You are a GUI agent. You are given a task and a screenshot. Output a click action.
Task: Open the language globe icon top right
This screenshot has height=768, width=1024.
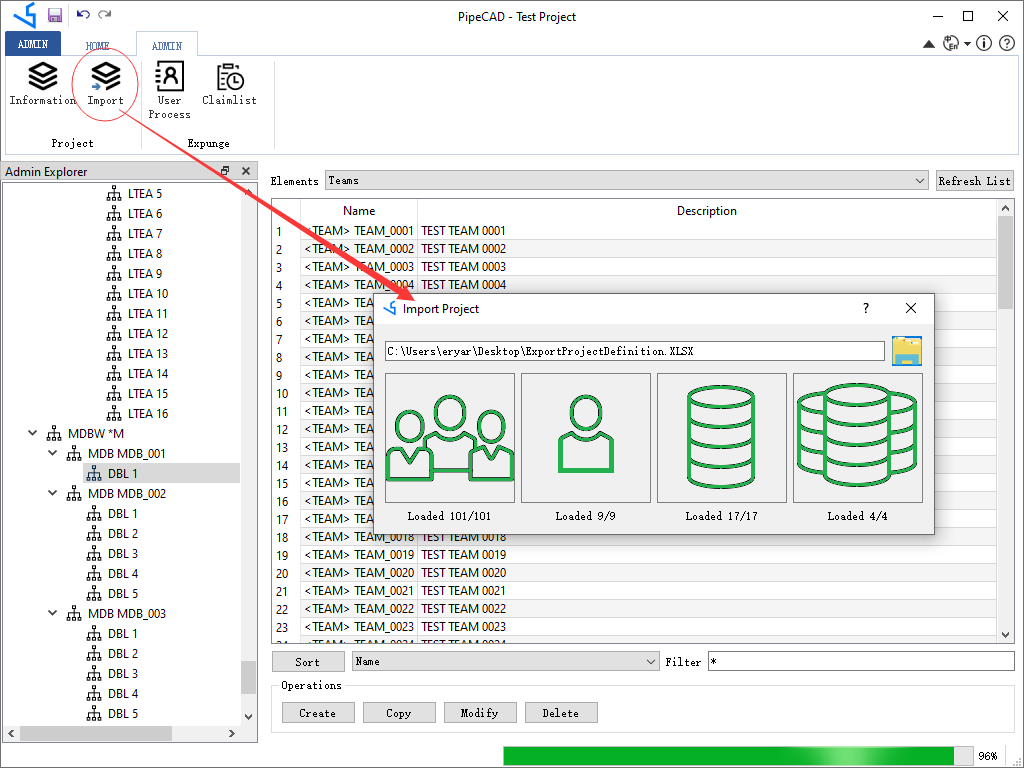tap(951, 43)
